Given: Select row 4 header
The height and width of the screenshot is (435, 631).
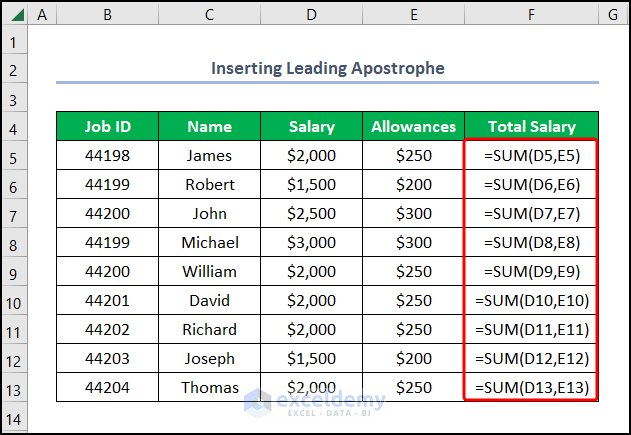Looking at the screenshot, I should [14, 127].
